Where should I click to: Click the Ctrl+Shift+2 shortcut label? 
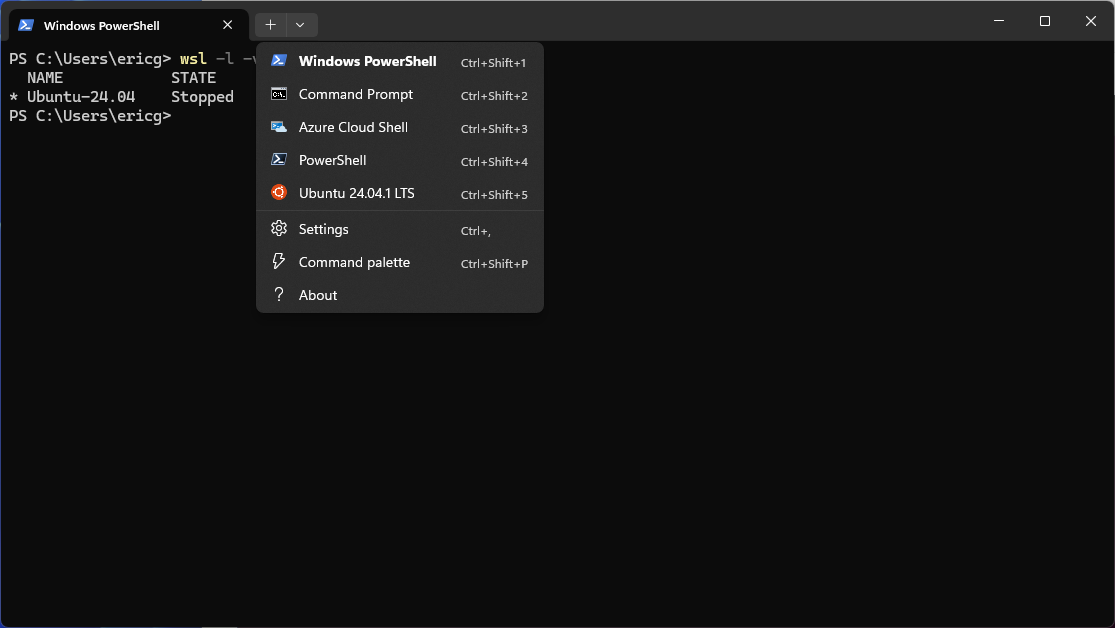pos(494,95)
